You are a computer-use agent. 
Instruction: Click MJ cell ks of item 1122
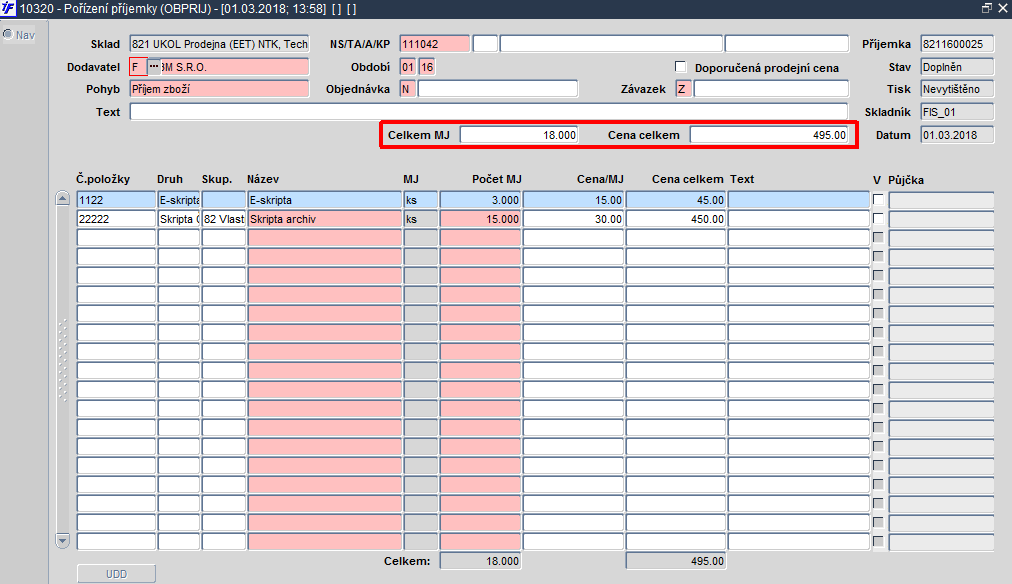pyautogui.click(x=421, y=200)
